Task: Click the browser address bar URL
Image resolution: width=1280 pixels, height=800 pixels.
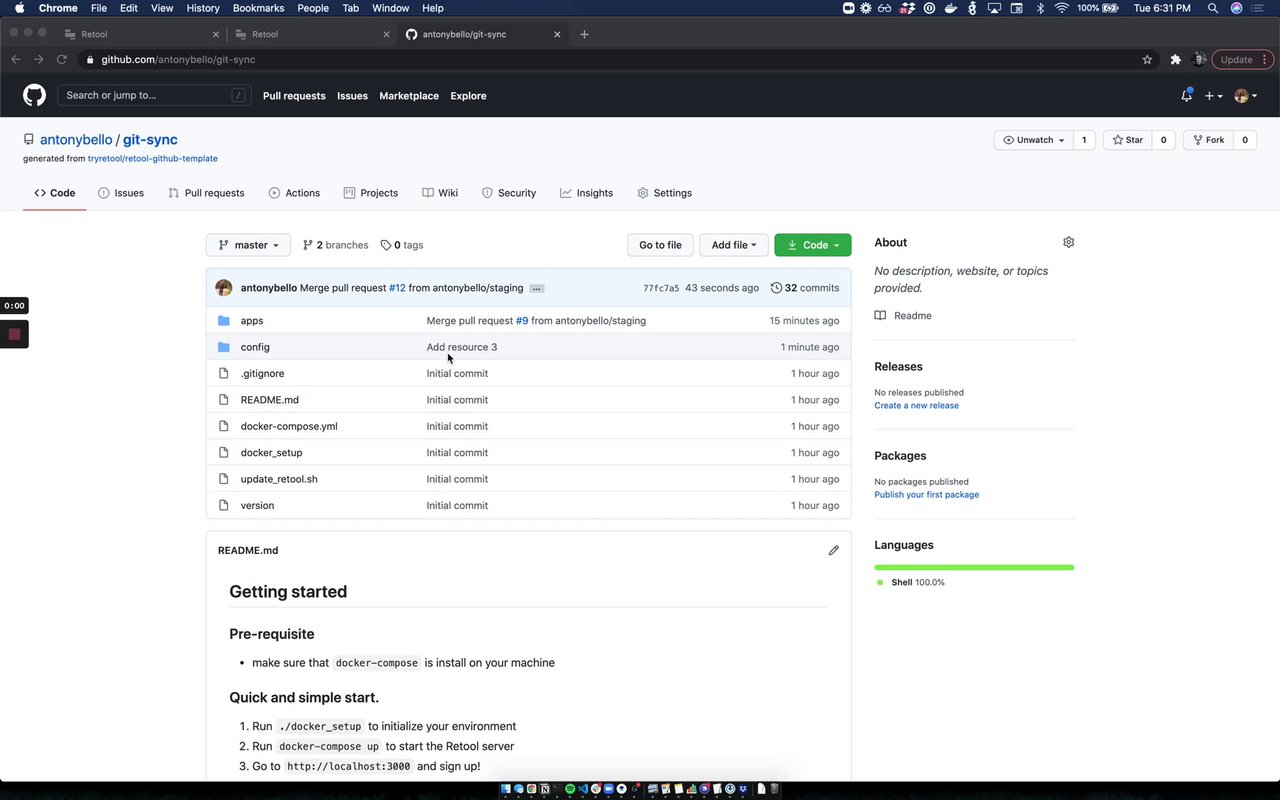Action: coord(178,60)
